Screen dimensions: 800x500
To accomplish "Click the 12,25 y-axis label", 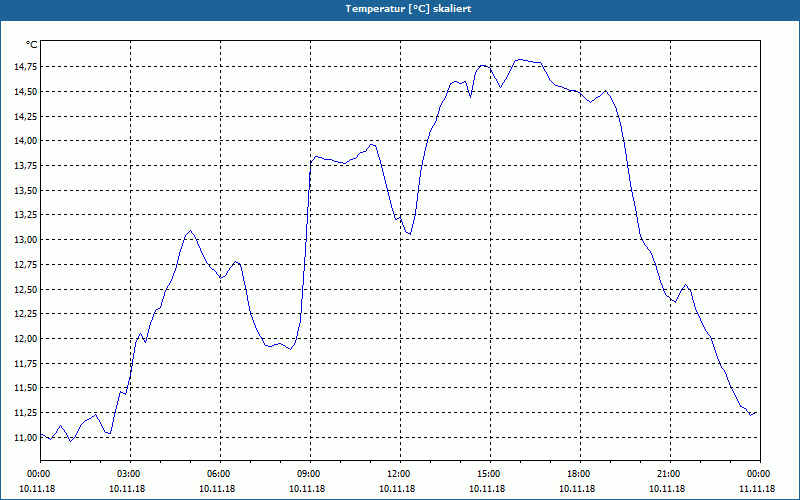I will (26, 314).
